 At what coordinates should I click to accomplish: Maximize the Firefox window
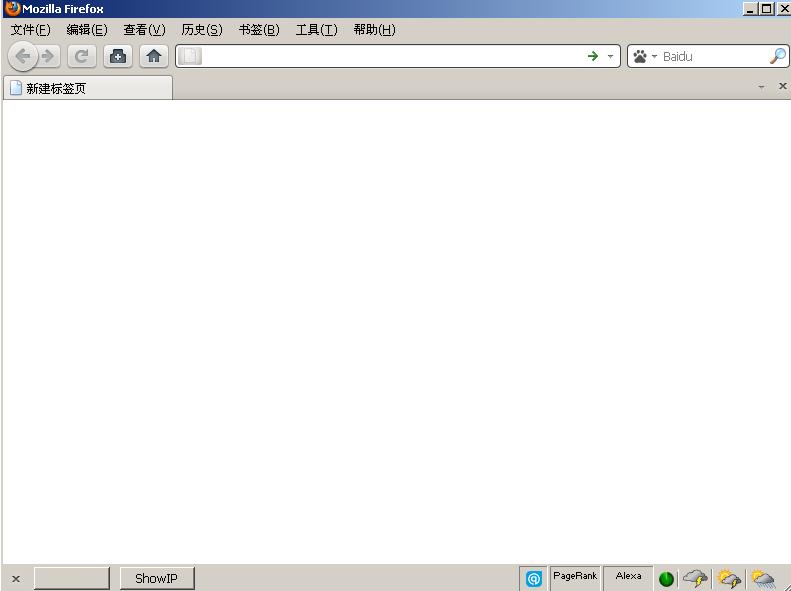pyautogui.click(x=767, y=9)
